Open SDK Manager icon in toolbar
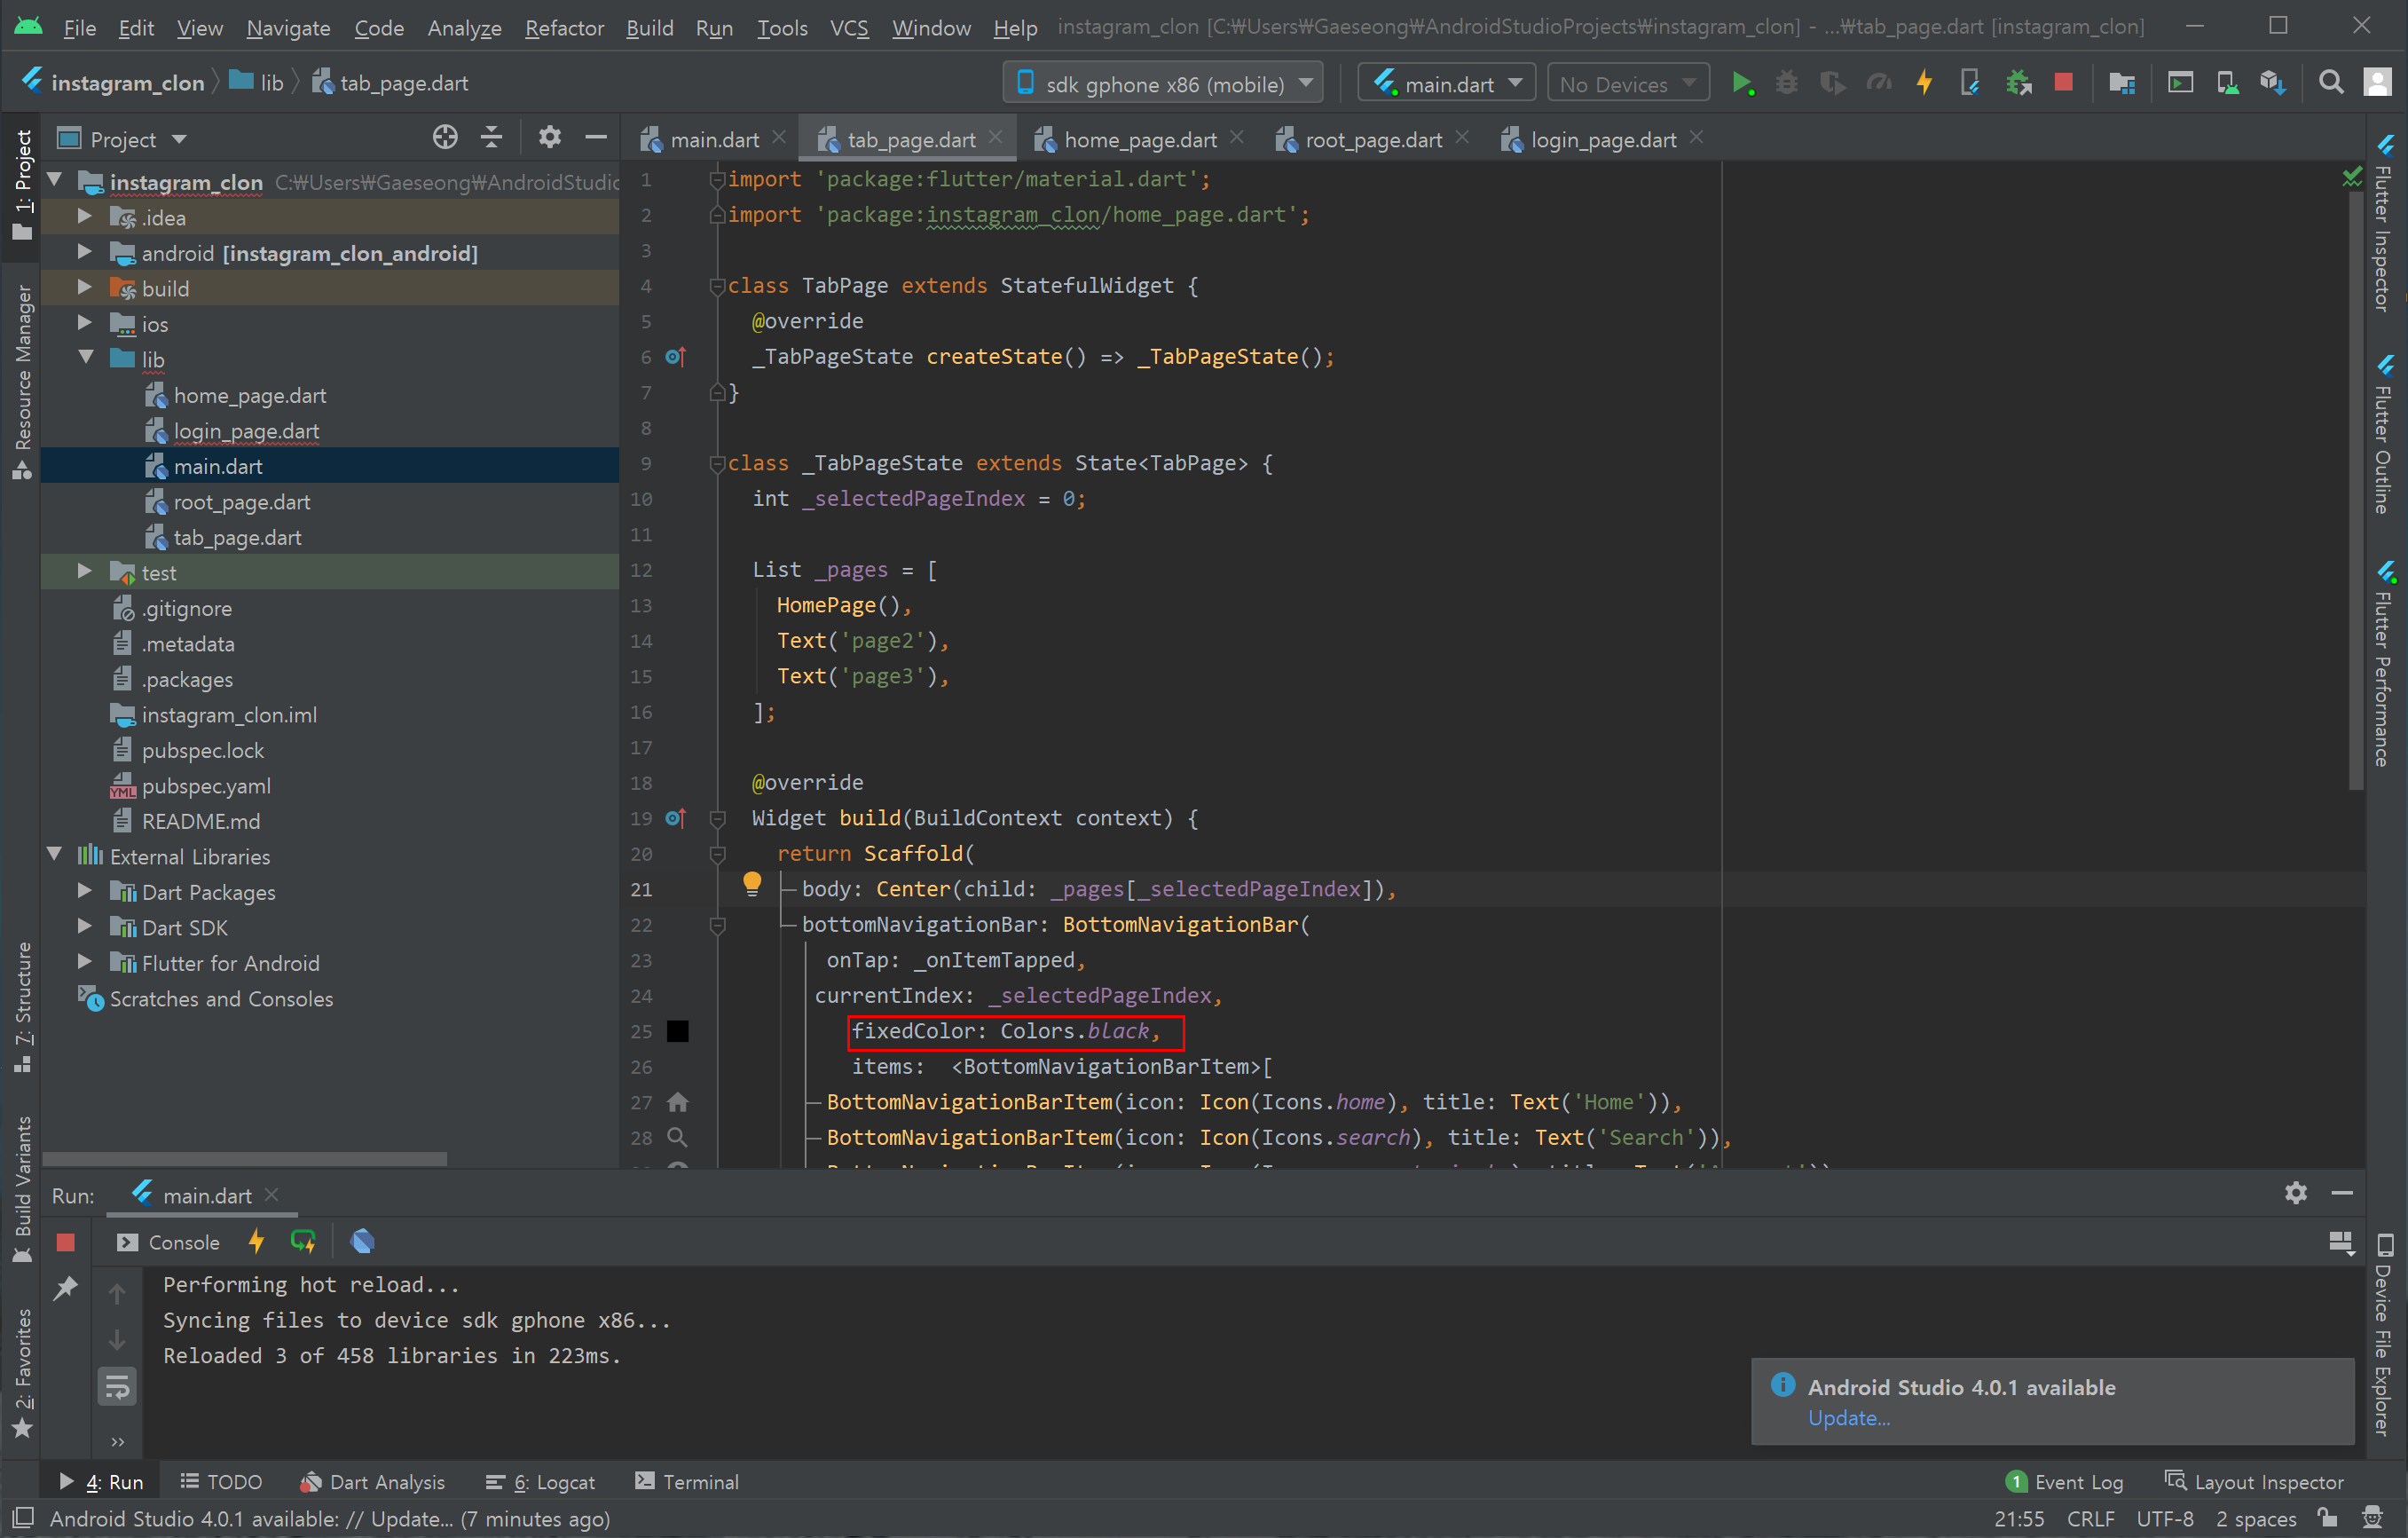Image resolution: width=2408 pixels, height=1538 pixels. point(2273,83)
